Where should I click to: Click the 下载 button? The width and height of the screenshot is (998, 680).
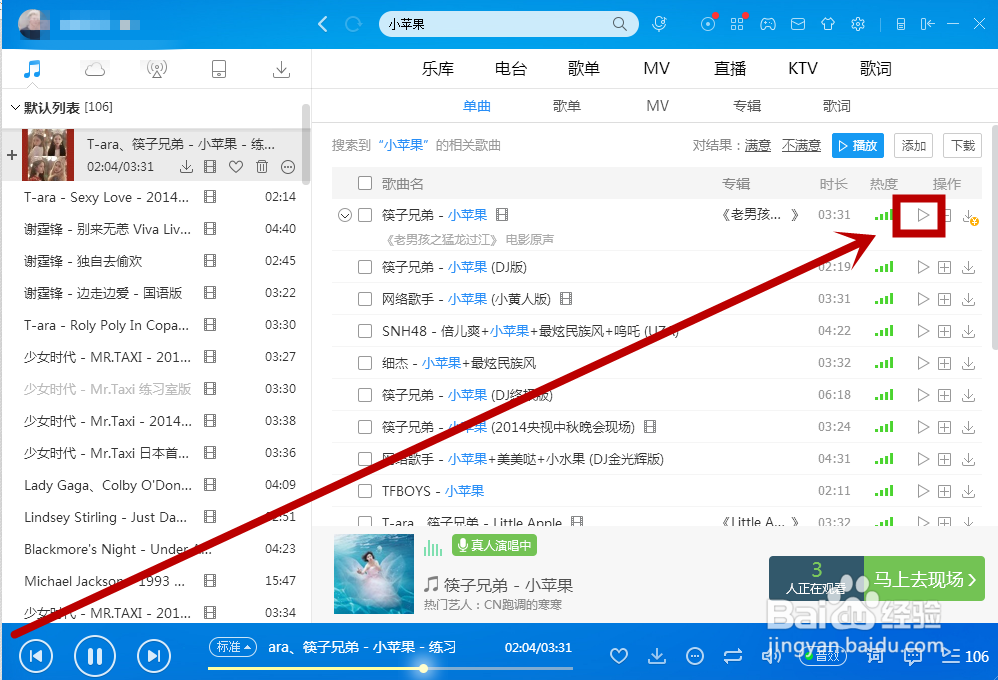[x=963, y=146]
